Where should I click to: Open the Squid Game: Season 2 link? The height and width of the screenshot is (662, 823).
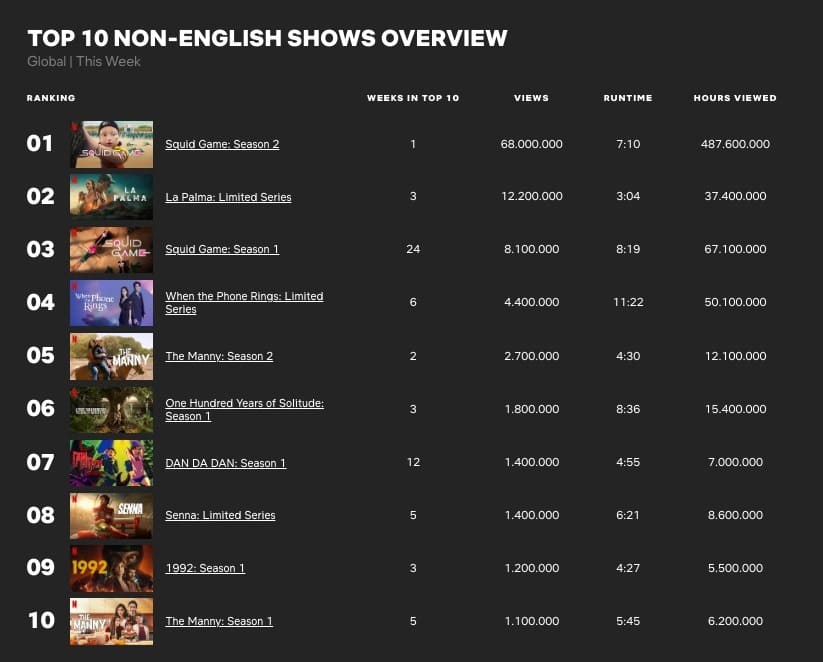[x=222, y=144]
